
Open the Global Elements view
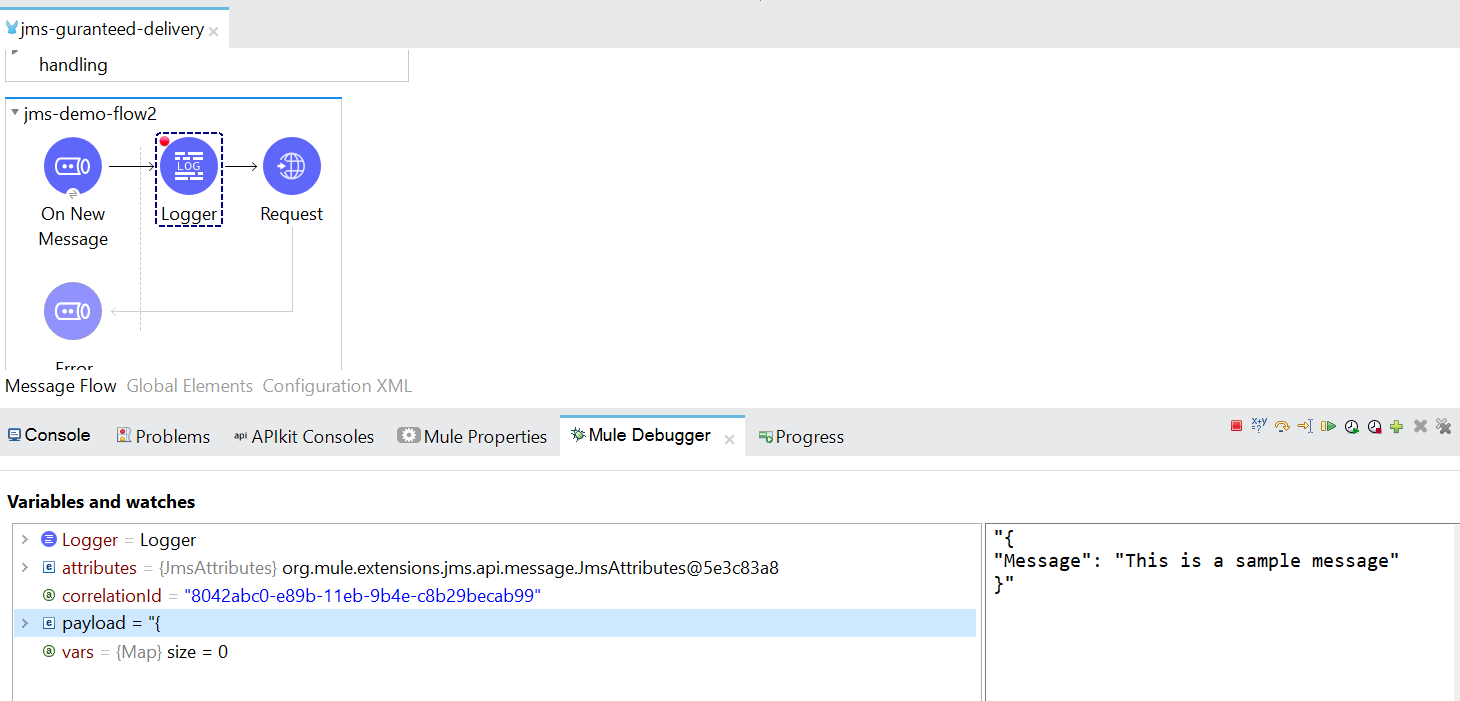(x=189, y=386)
